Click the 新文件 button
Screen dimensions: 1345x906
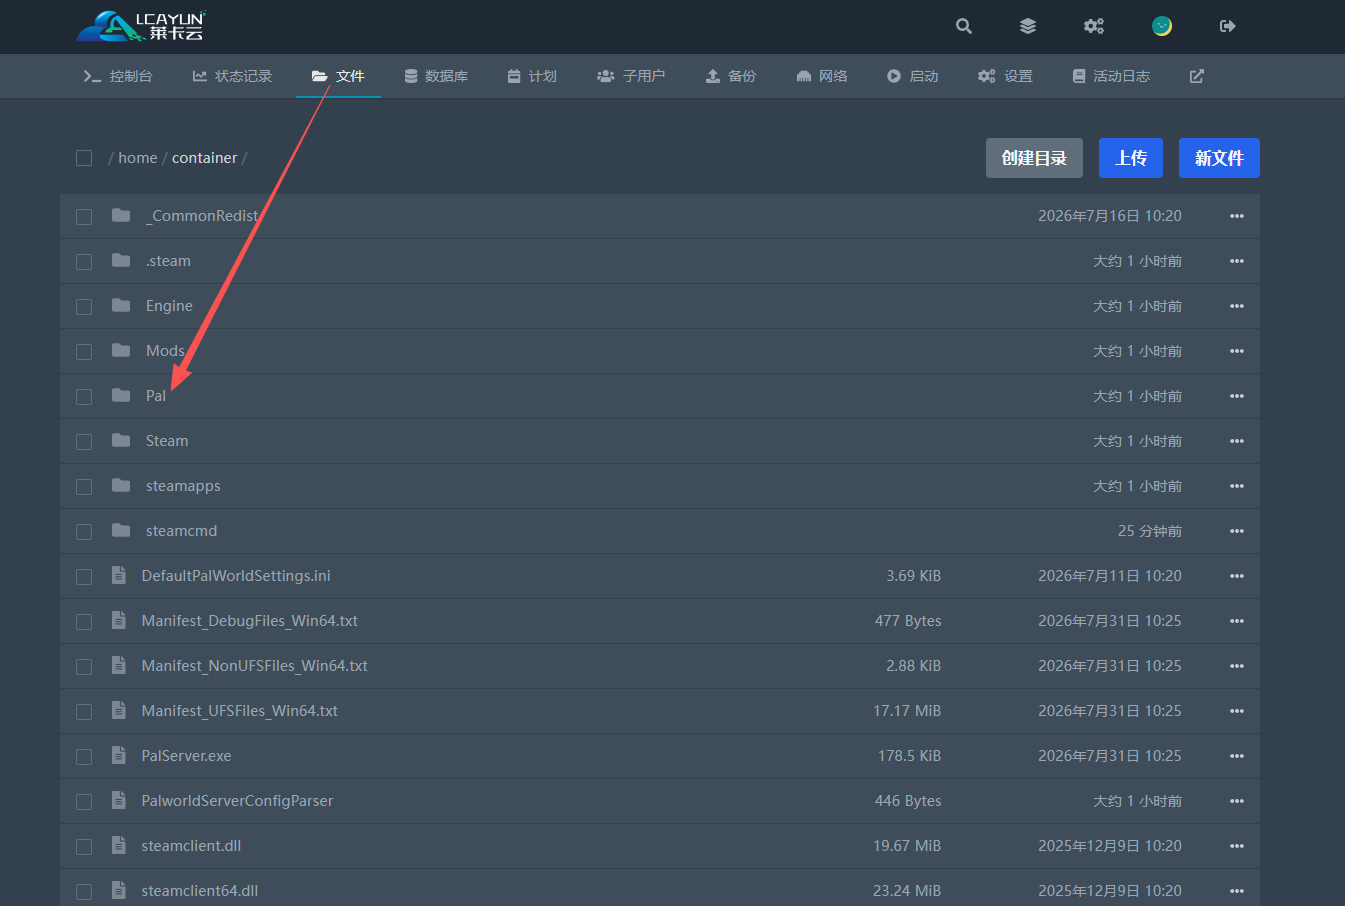tap(1219, 158)
